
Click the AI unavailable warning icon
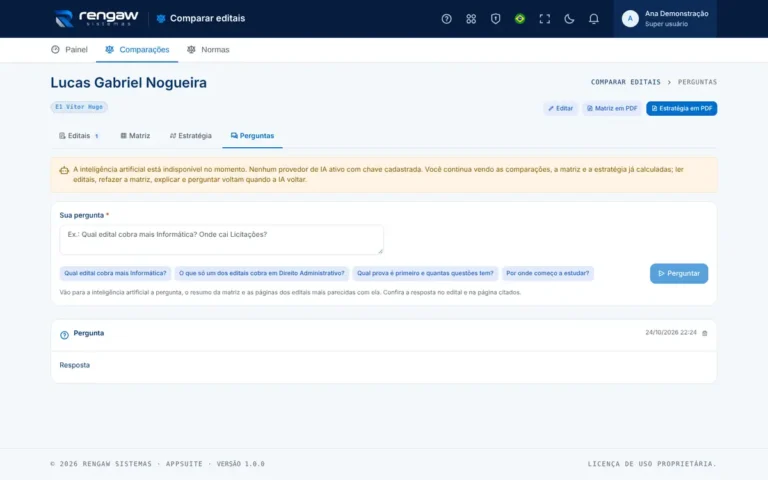tap(64, 170)
